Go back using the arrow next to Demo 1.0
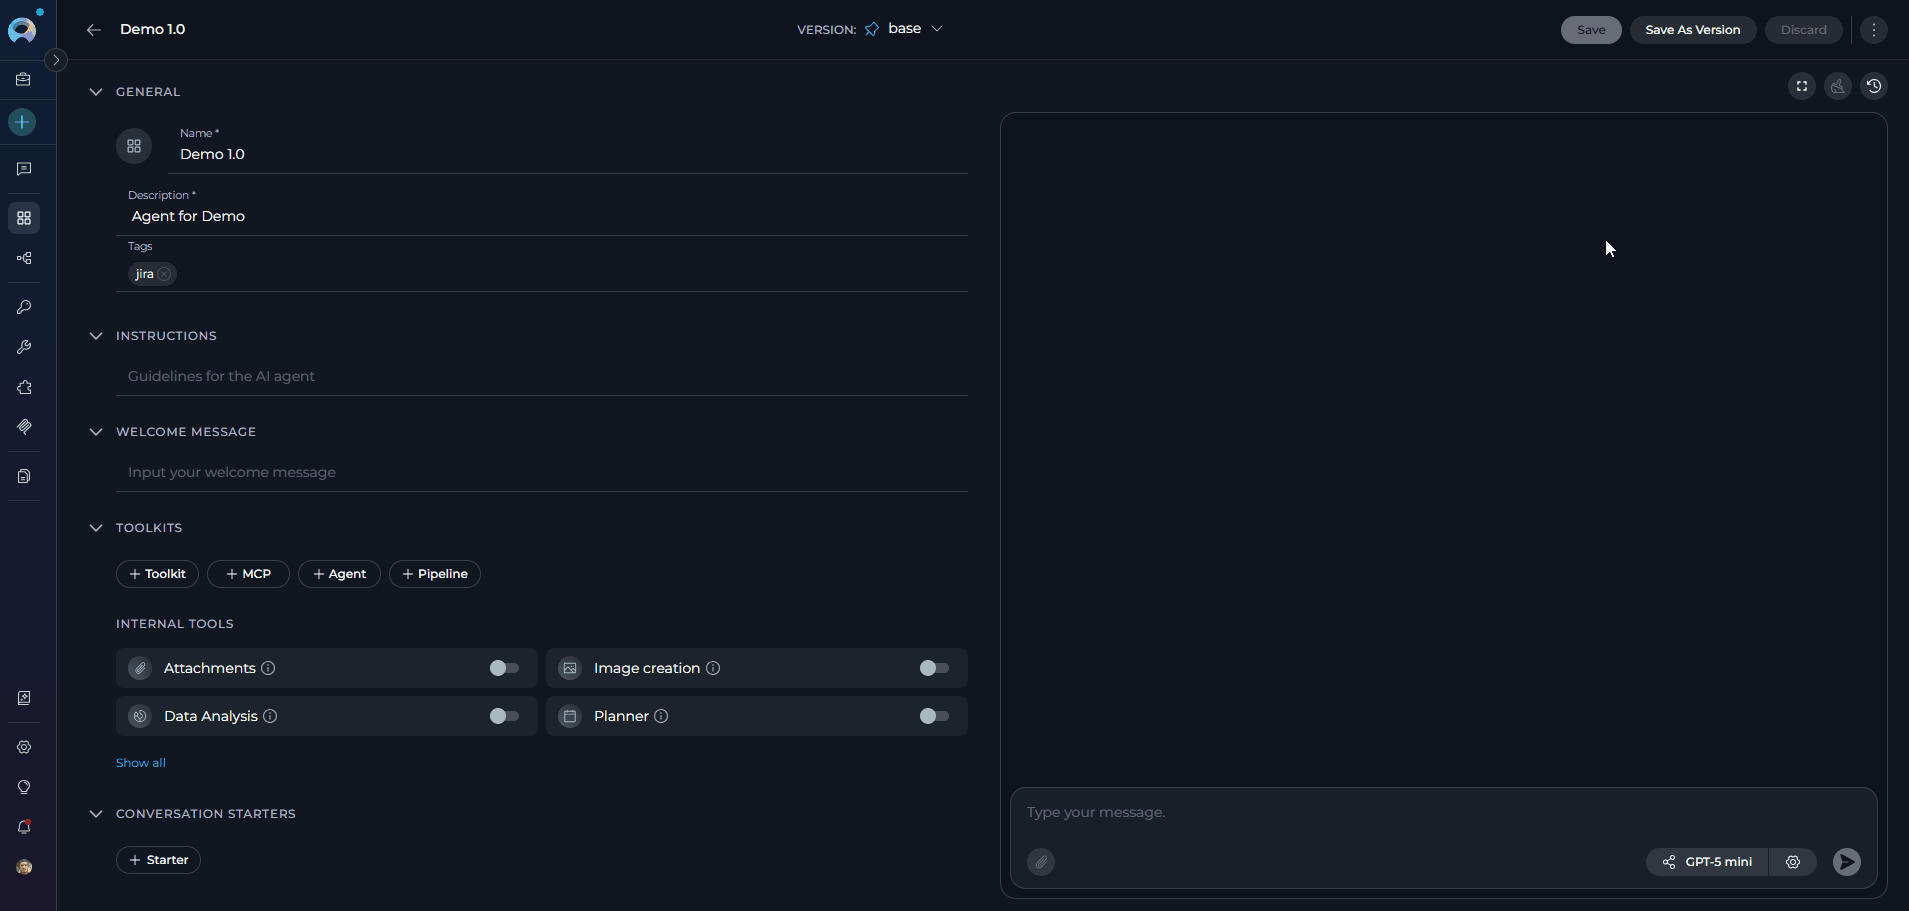The width and height of the screenshot is (1909, 911). point(94,30)
